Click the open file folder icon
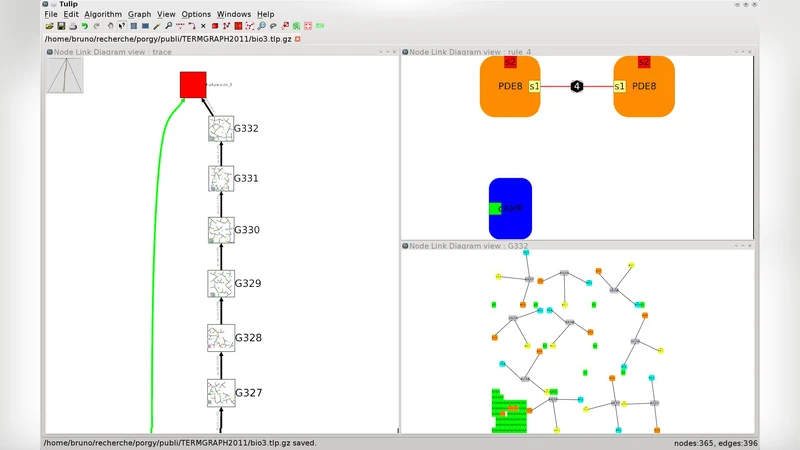Image resolution: width=800 pixels, height=450 pixels. point(49,26)
